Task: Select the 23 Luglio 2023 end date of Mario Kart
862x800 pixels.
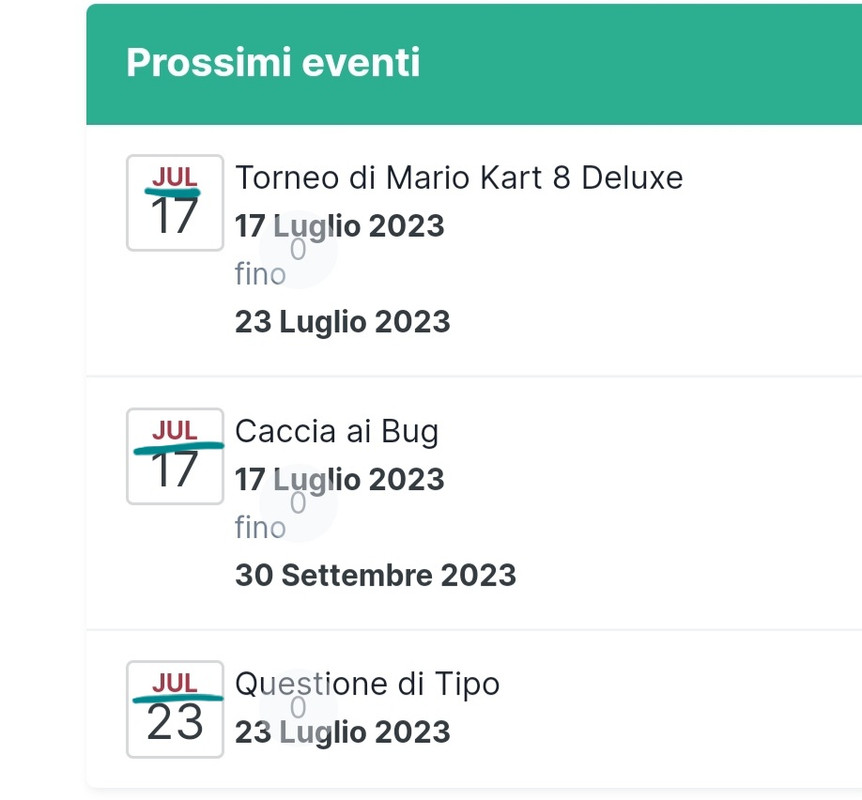Action: coord(342,322)
